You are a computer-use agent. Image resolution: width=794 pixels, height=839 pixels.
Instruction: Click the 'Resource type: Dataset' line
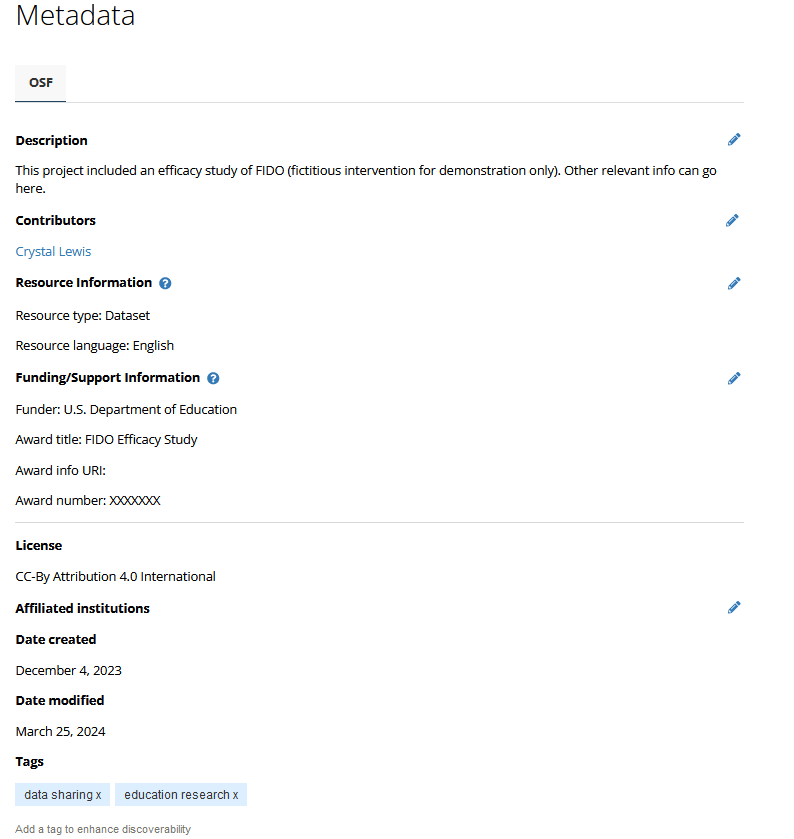click(x=83, y=315)
